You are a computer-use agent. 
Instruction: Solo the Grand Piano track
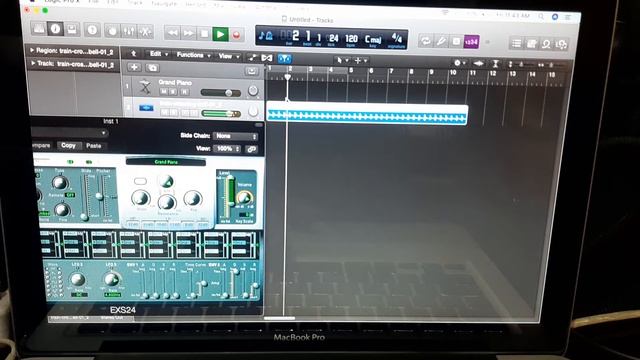point(173,92)
